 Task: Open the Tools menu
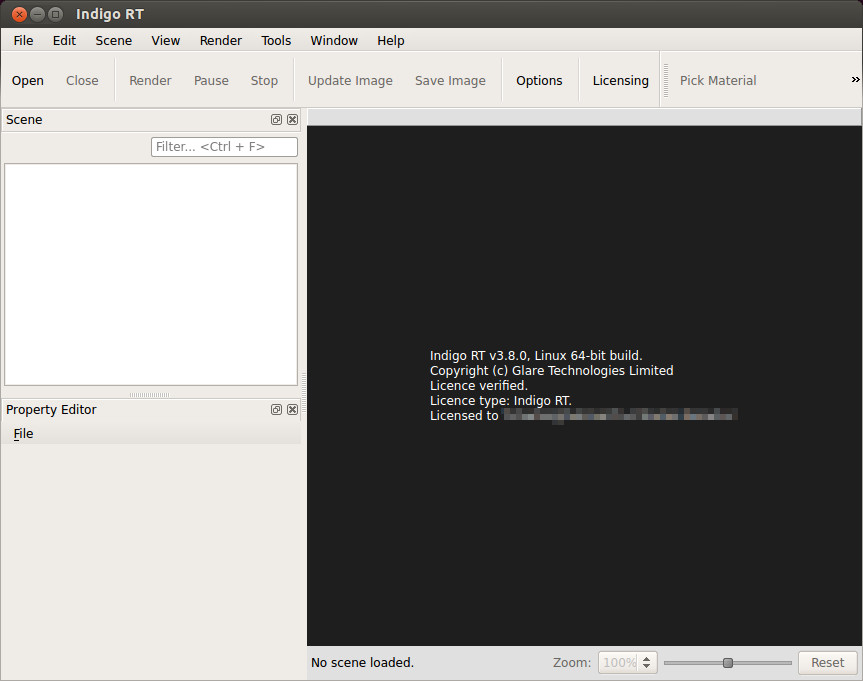click(x=276, y=41)
